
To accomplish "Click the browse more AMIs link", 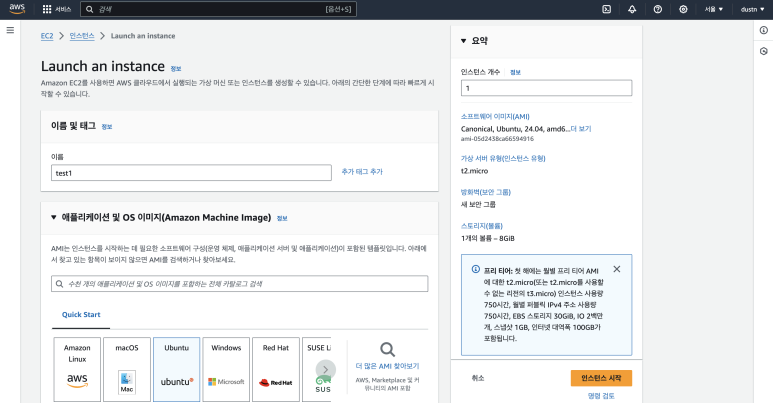I will click(x=387, y=366).
